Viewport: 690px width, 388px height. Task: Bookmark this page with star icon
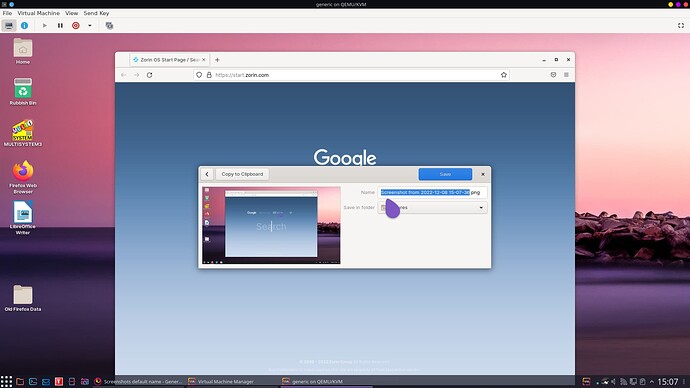pos(504,75)
